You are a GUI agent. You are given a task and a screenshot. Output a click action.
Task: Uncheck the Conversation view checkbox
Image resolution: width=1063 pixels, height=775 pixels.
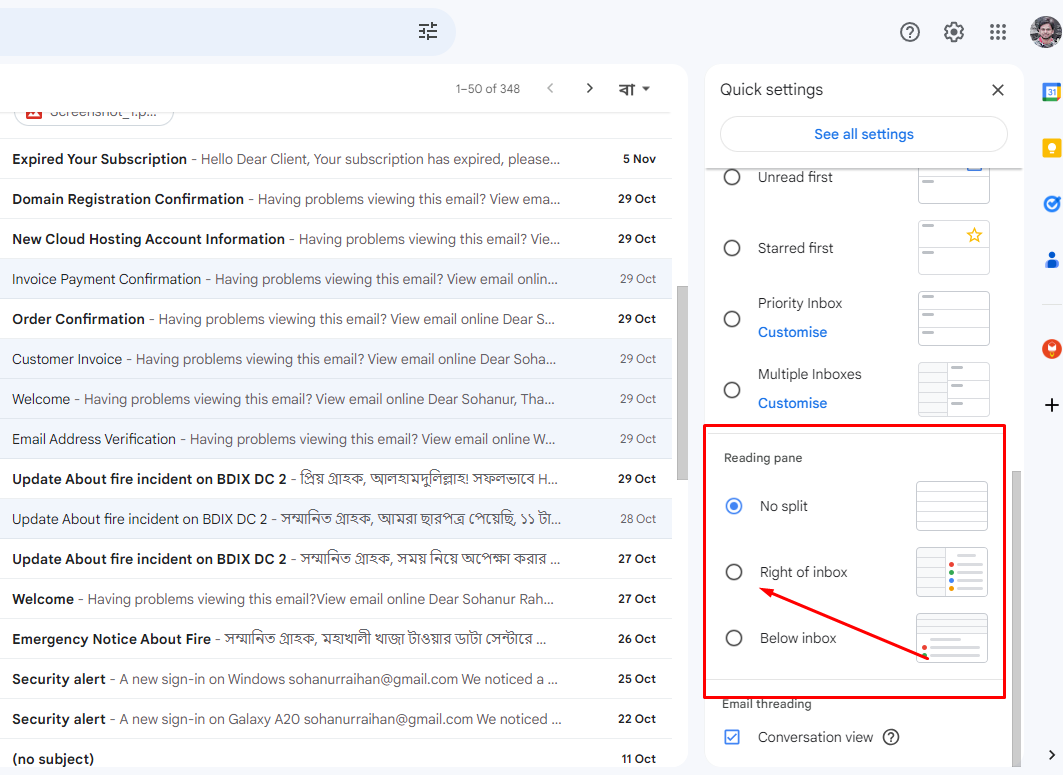pyautogui.click(x=732, y=737)
